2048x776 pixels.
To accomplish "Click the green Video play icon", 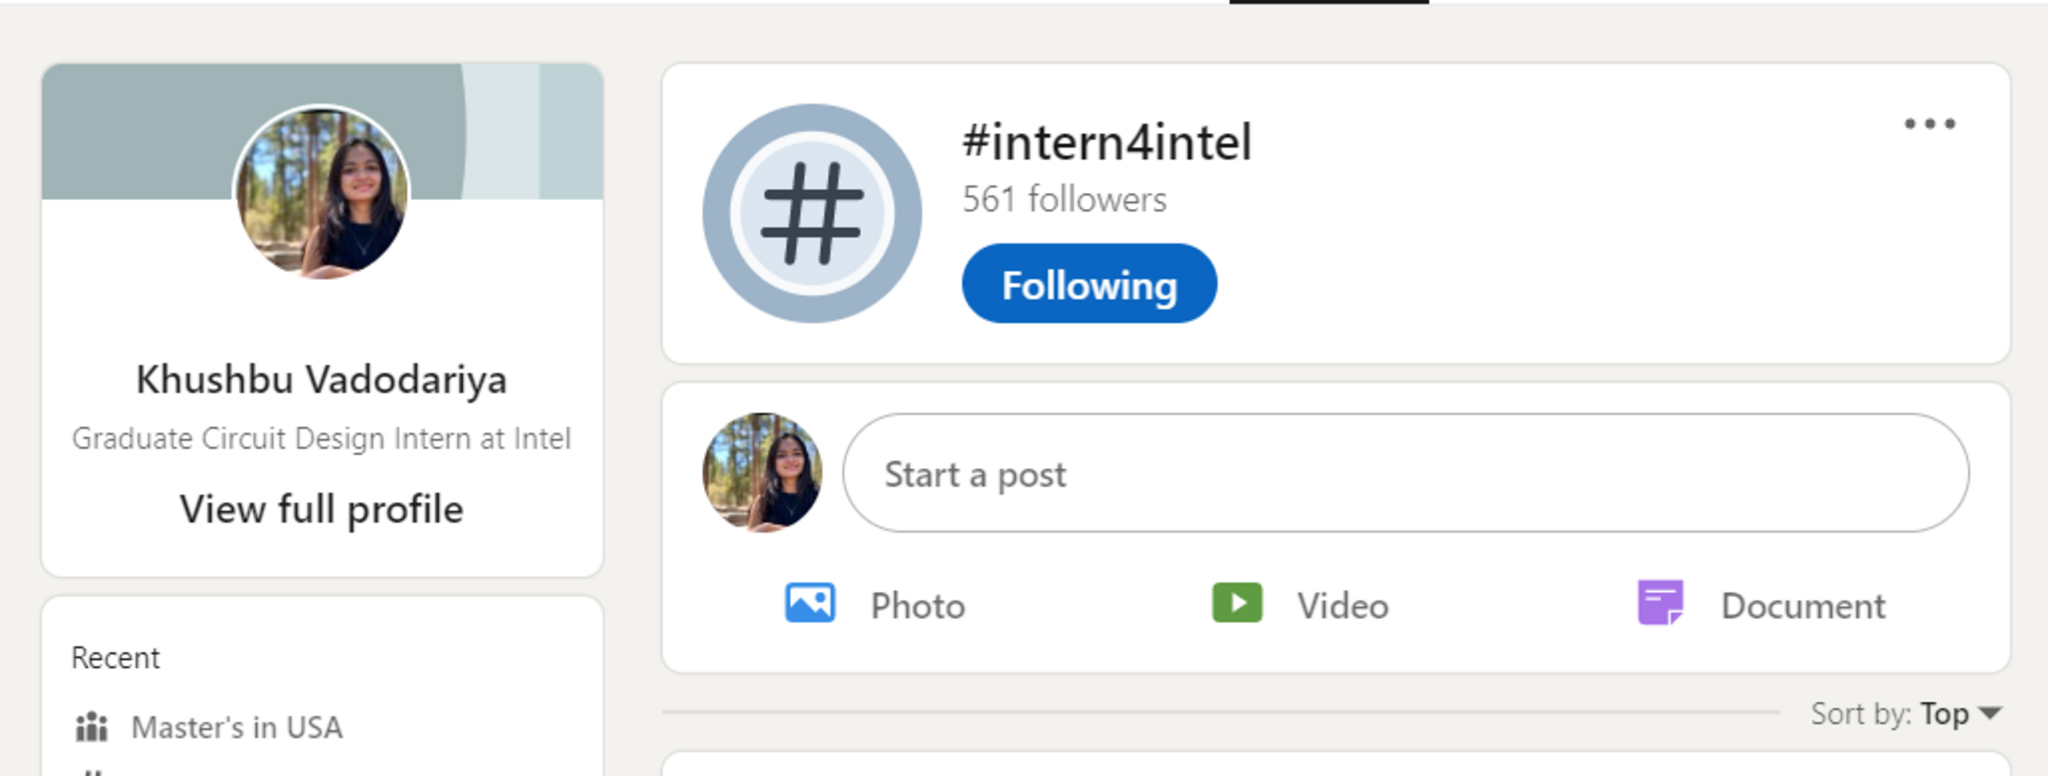I will pos(1237,604).
